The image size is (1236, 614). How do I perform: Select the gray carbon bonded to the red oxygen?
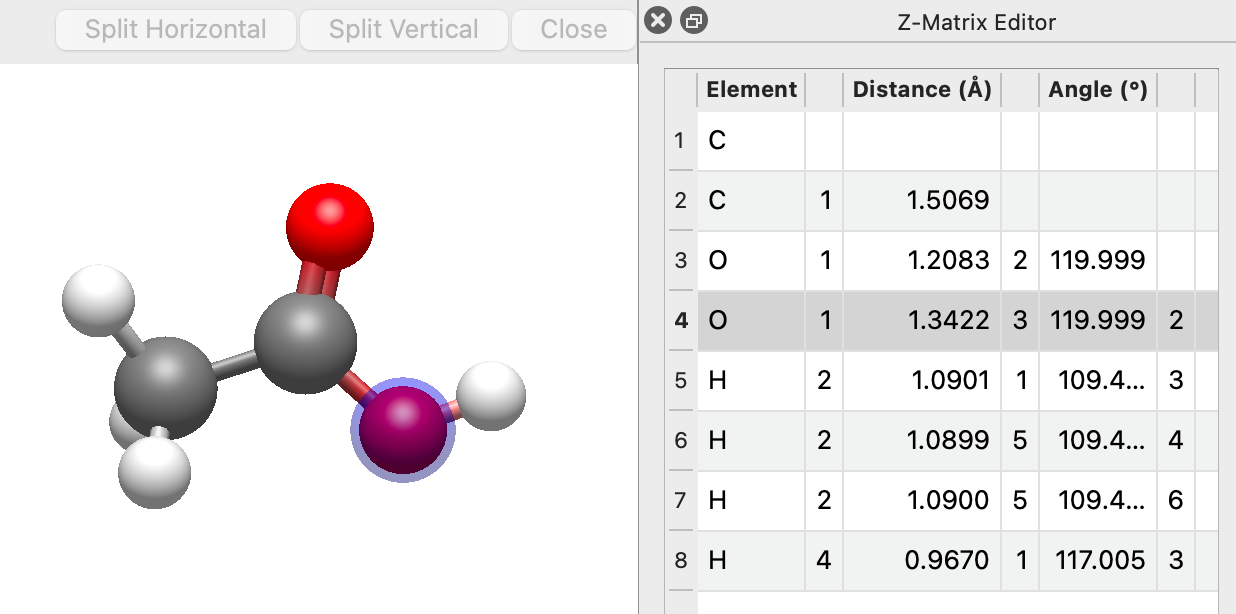(305, 342)
